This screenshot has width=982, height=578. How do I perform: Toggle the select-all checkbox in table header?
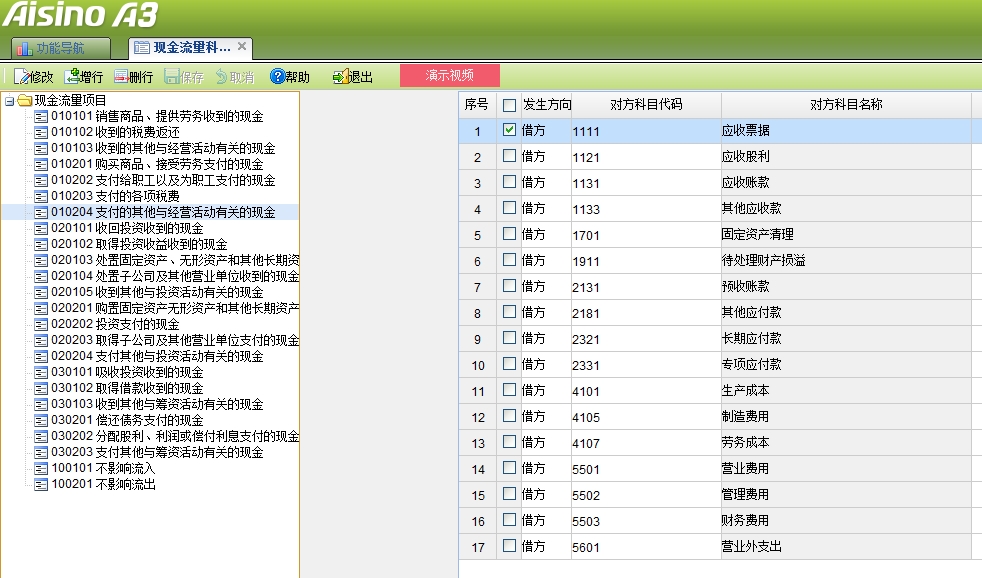510,105
